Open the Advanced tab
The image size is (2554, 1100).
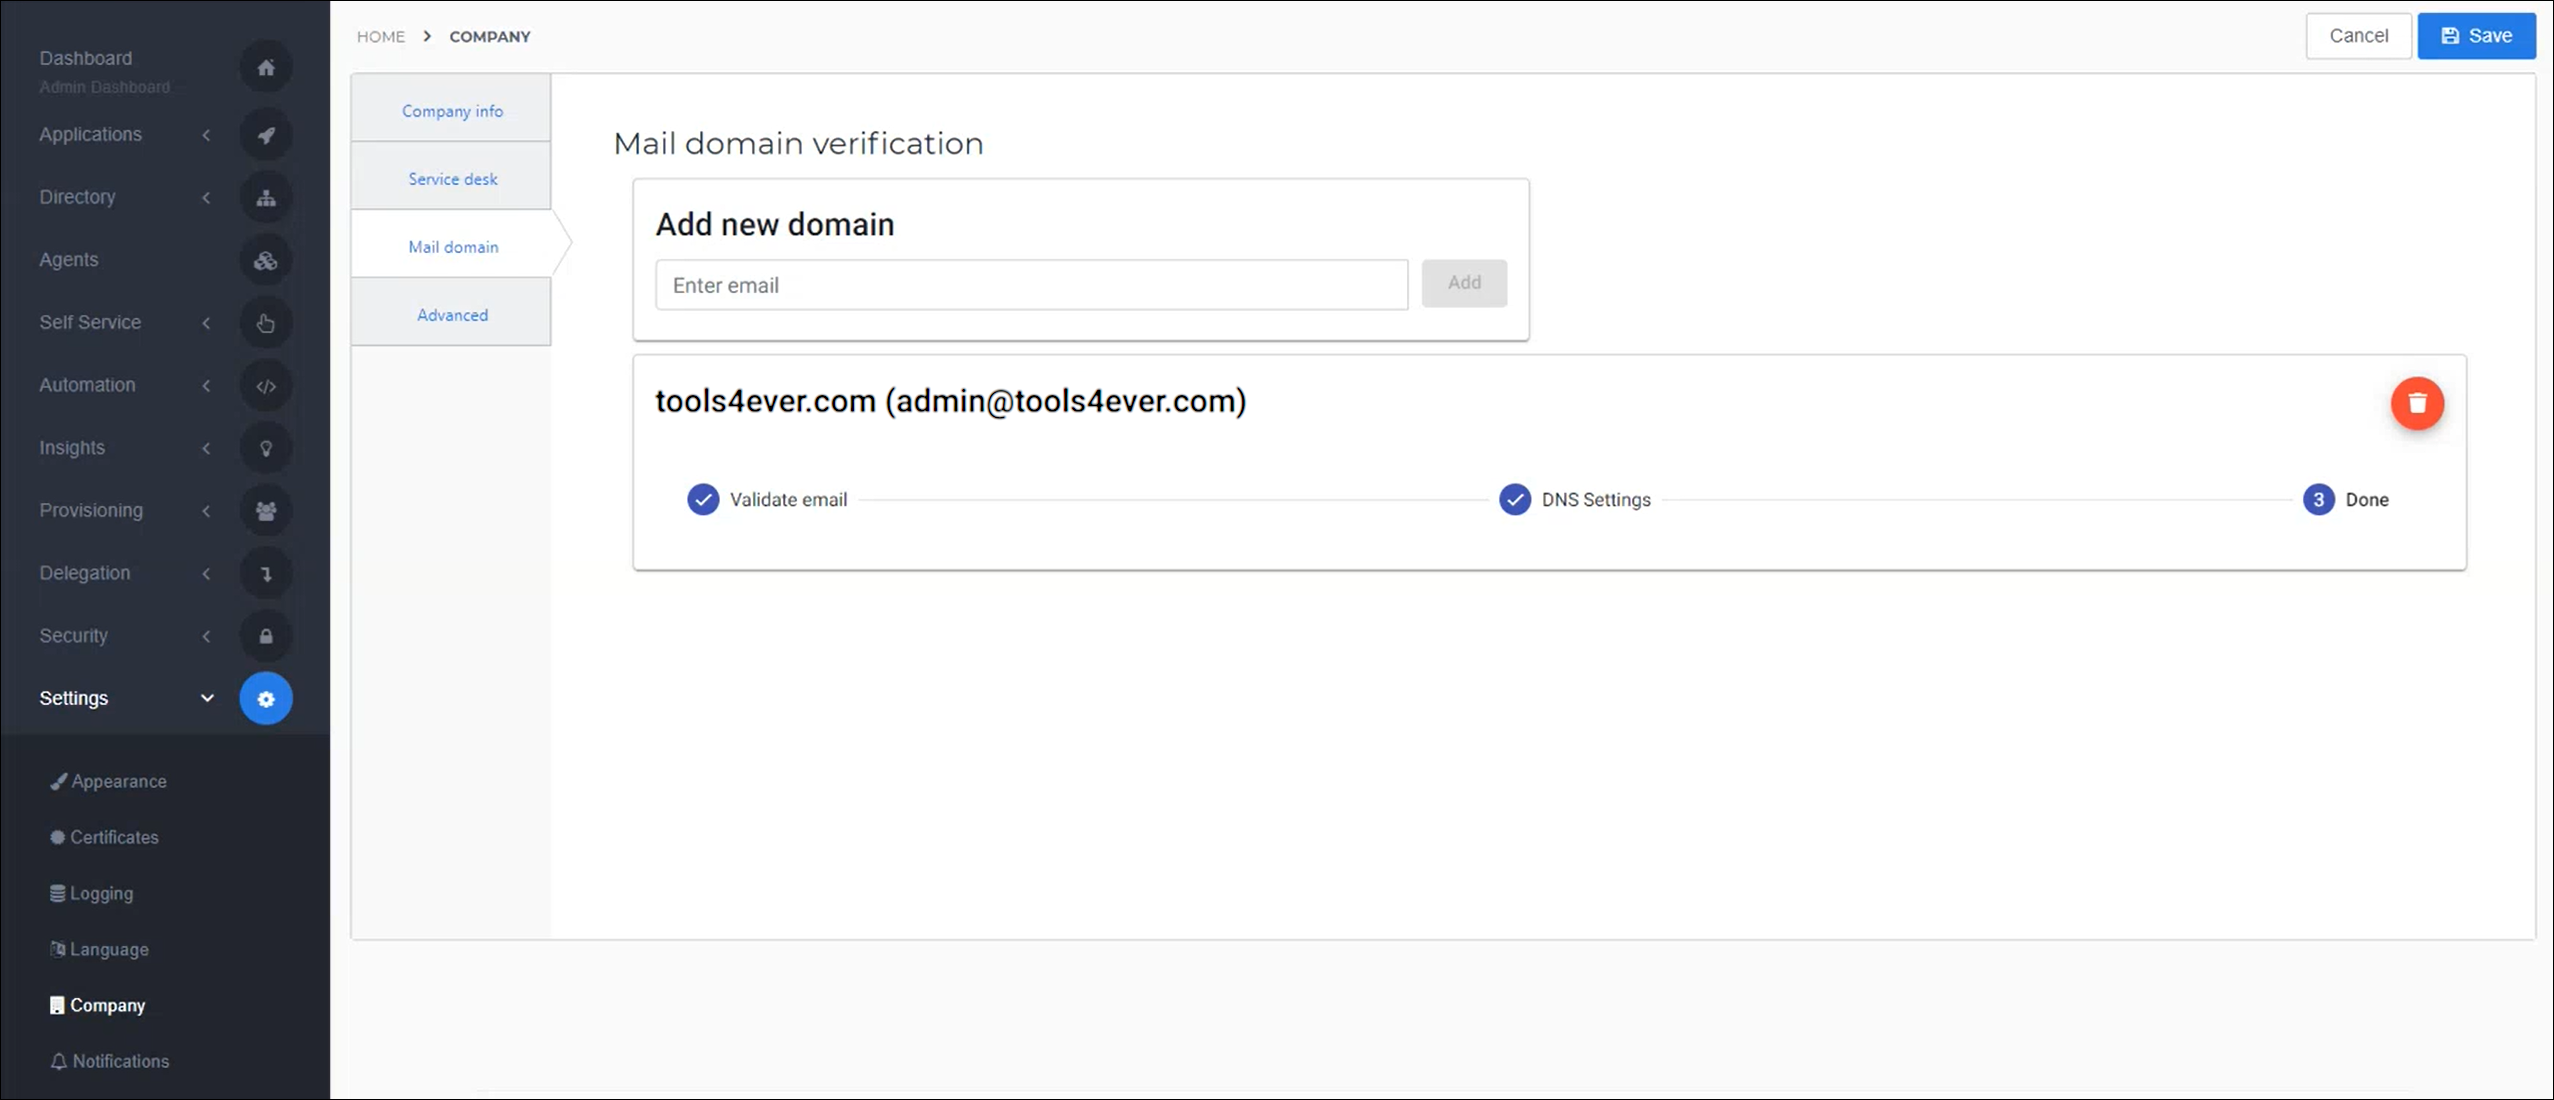452,314
